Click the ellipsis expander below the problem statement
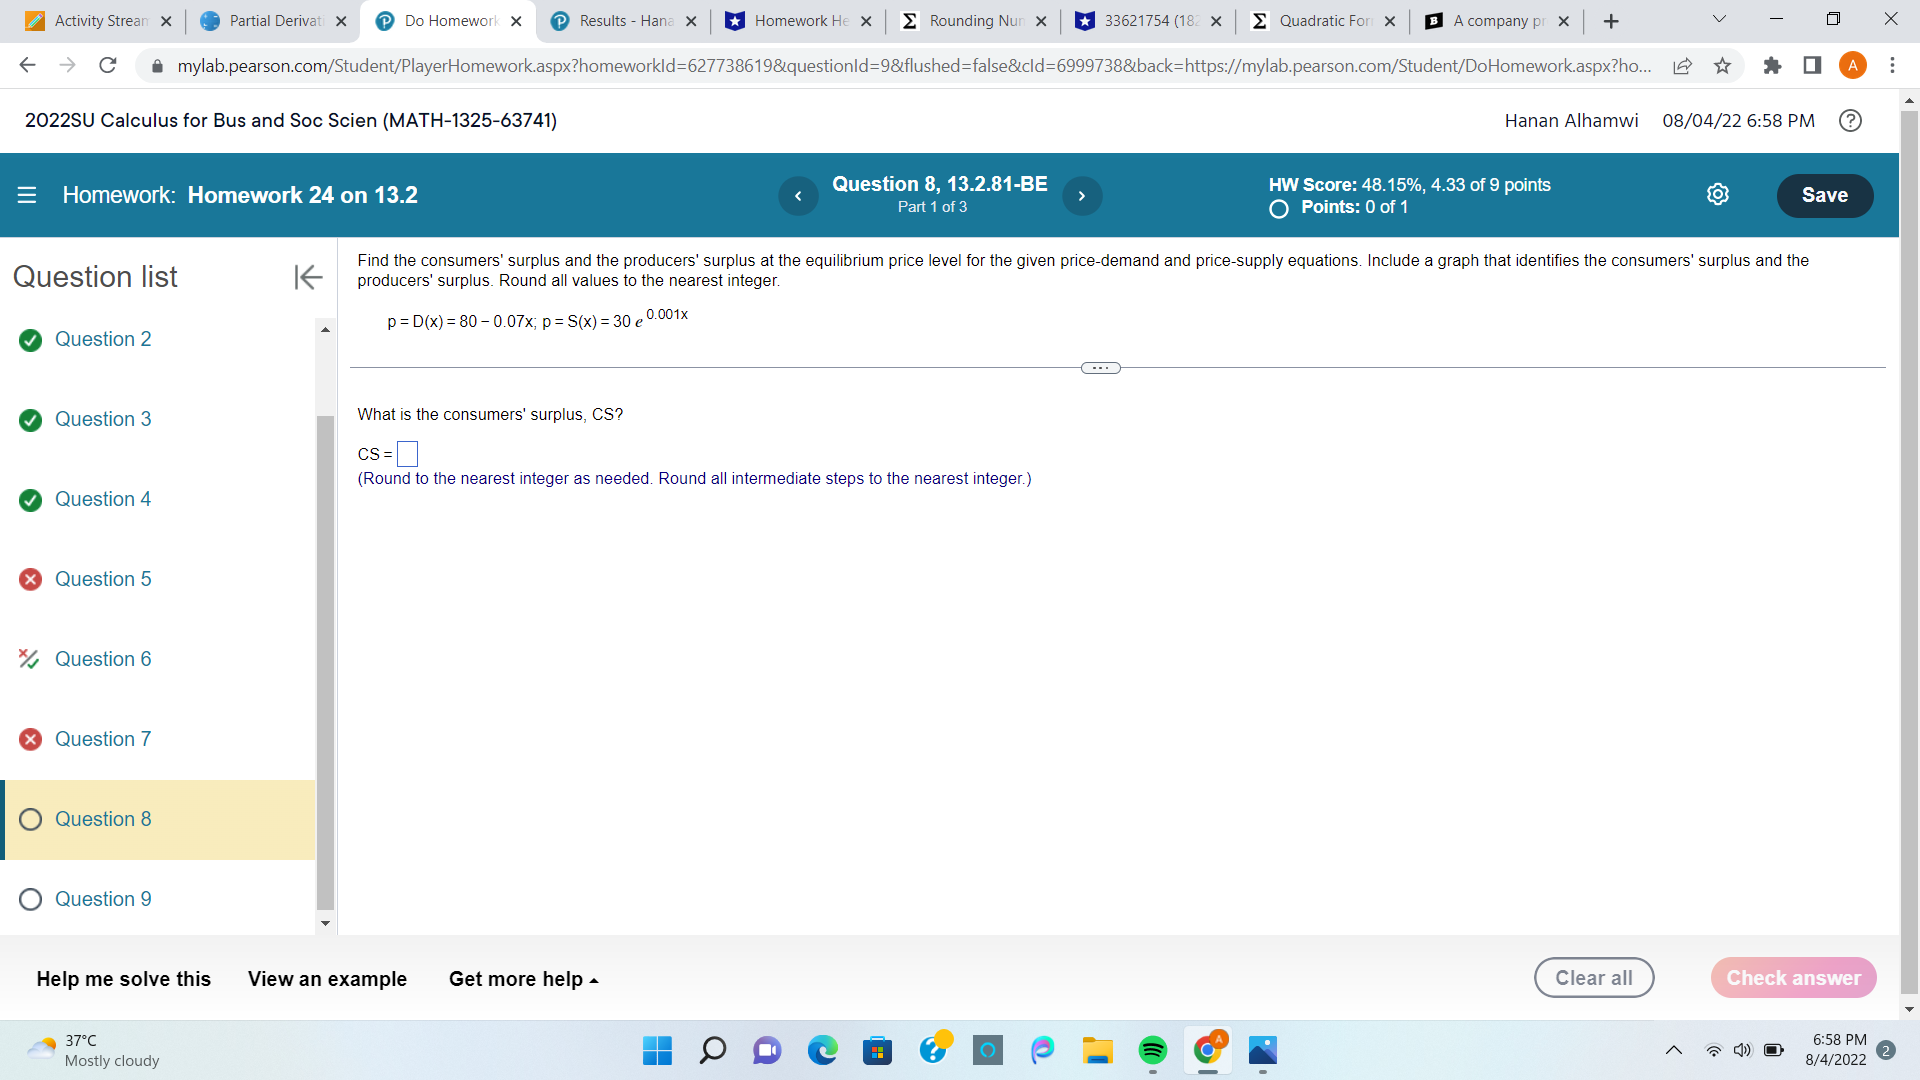This screenshot has height=1080, width=1920. 1100,367
